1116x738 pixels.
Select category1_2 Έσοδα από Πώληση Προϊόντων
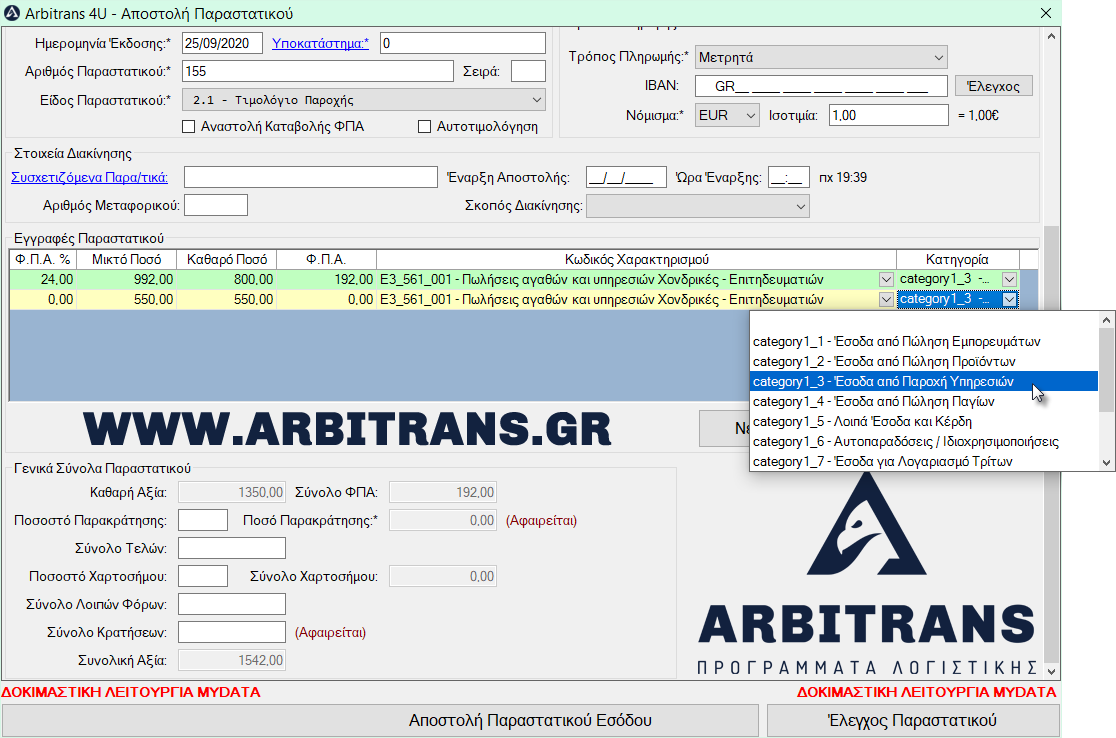(924, 362)
